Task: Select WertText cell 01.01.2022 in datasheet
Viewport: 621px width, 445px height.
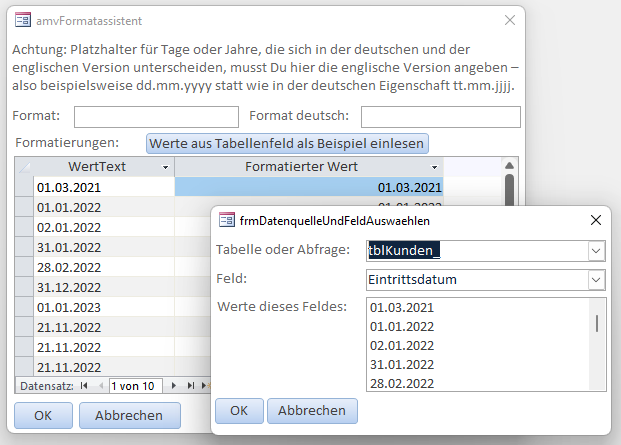Action: tap(104, 207)
